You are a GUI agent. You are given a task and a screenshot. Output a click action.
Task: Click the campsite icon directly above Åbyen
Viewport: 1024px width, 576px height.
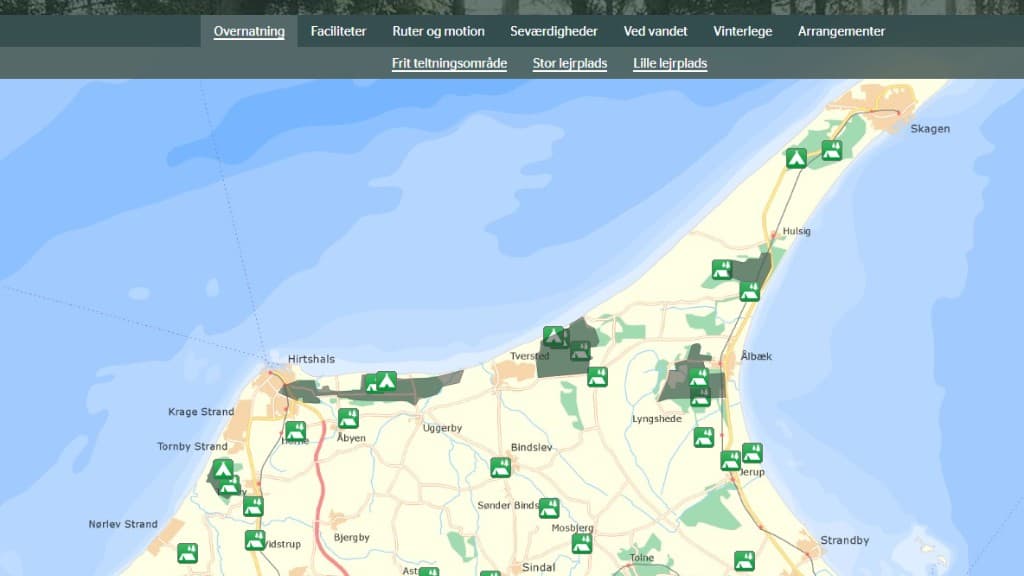point(348,418)
